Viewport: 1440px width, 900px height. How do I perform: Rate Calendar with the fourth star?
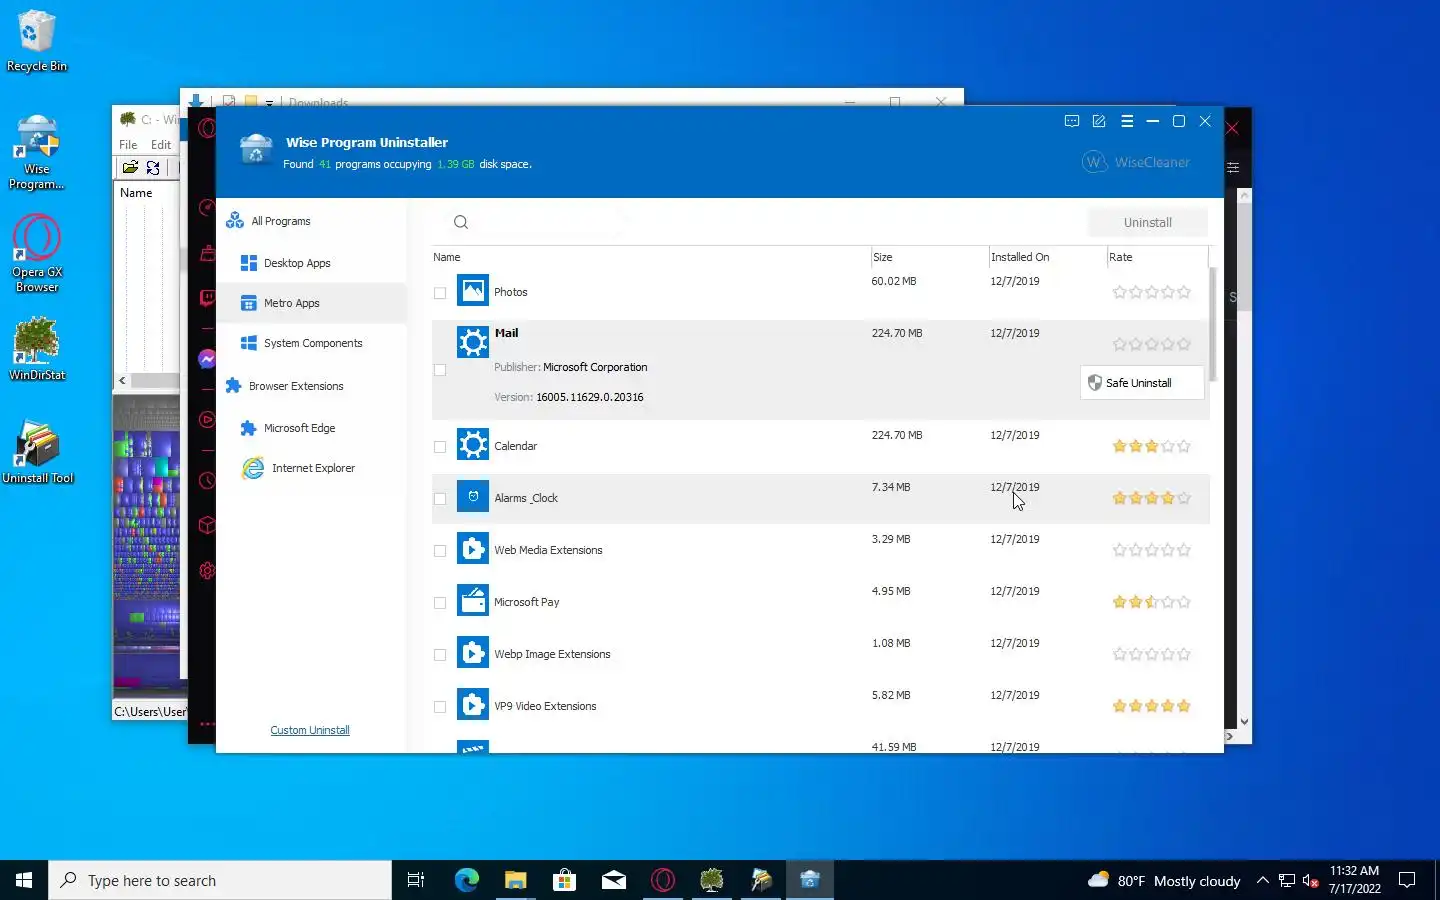pyautogui.click(x=1168, y=446)
